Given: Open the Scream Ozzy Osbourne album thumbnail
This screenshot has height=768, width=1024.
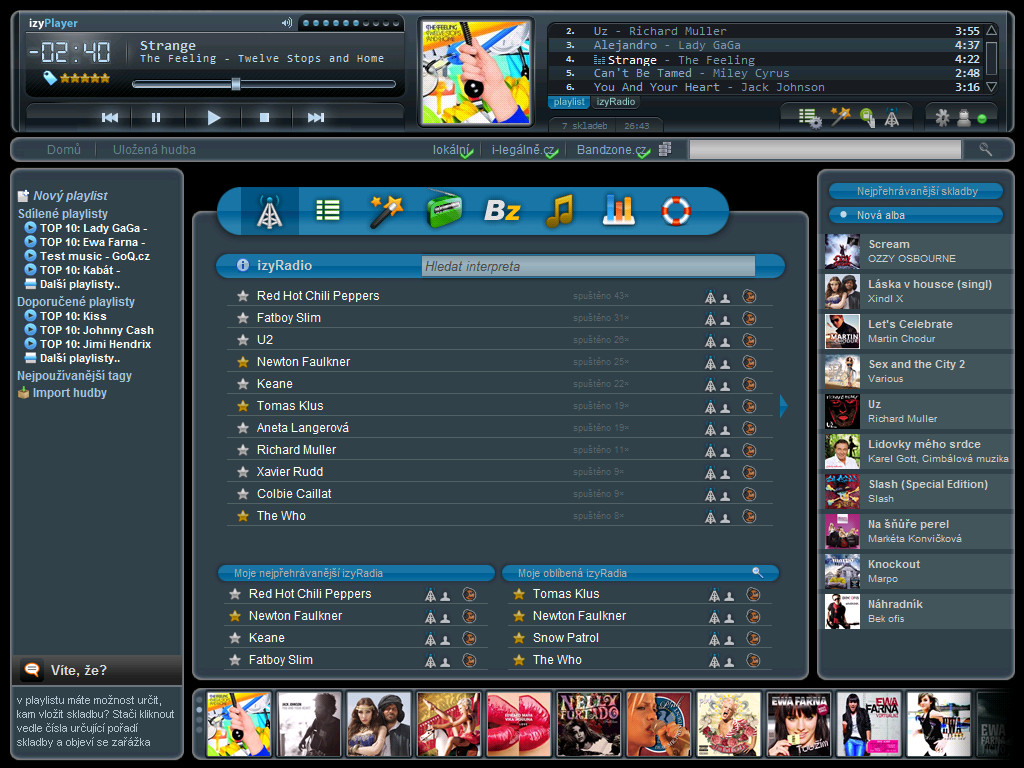Looking at the screenshot, I should [842, 251].
